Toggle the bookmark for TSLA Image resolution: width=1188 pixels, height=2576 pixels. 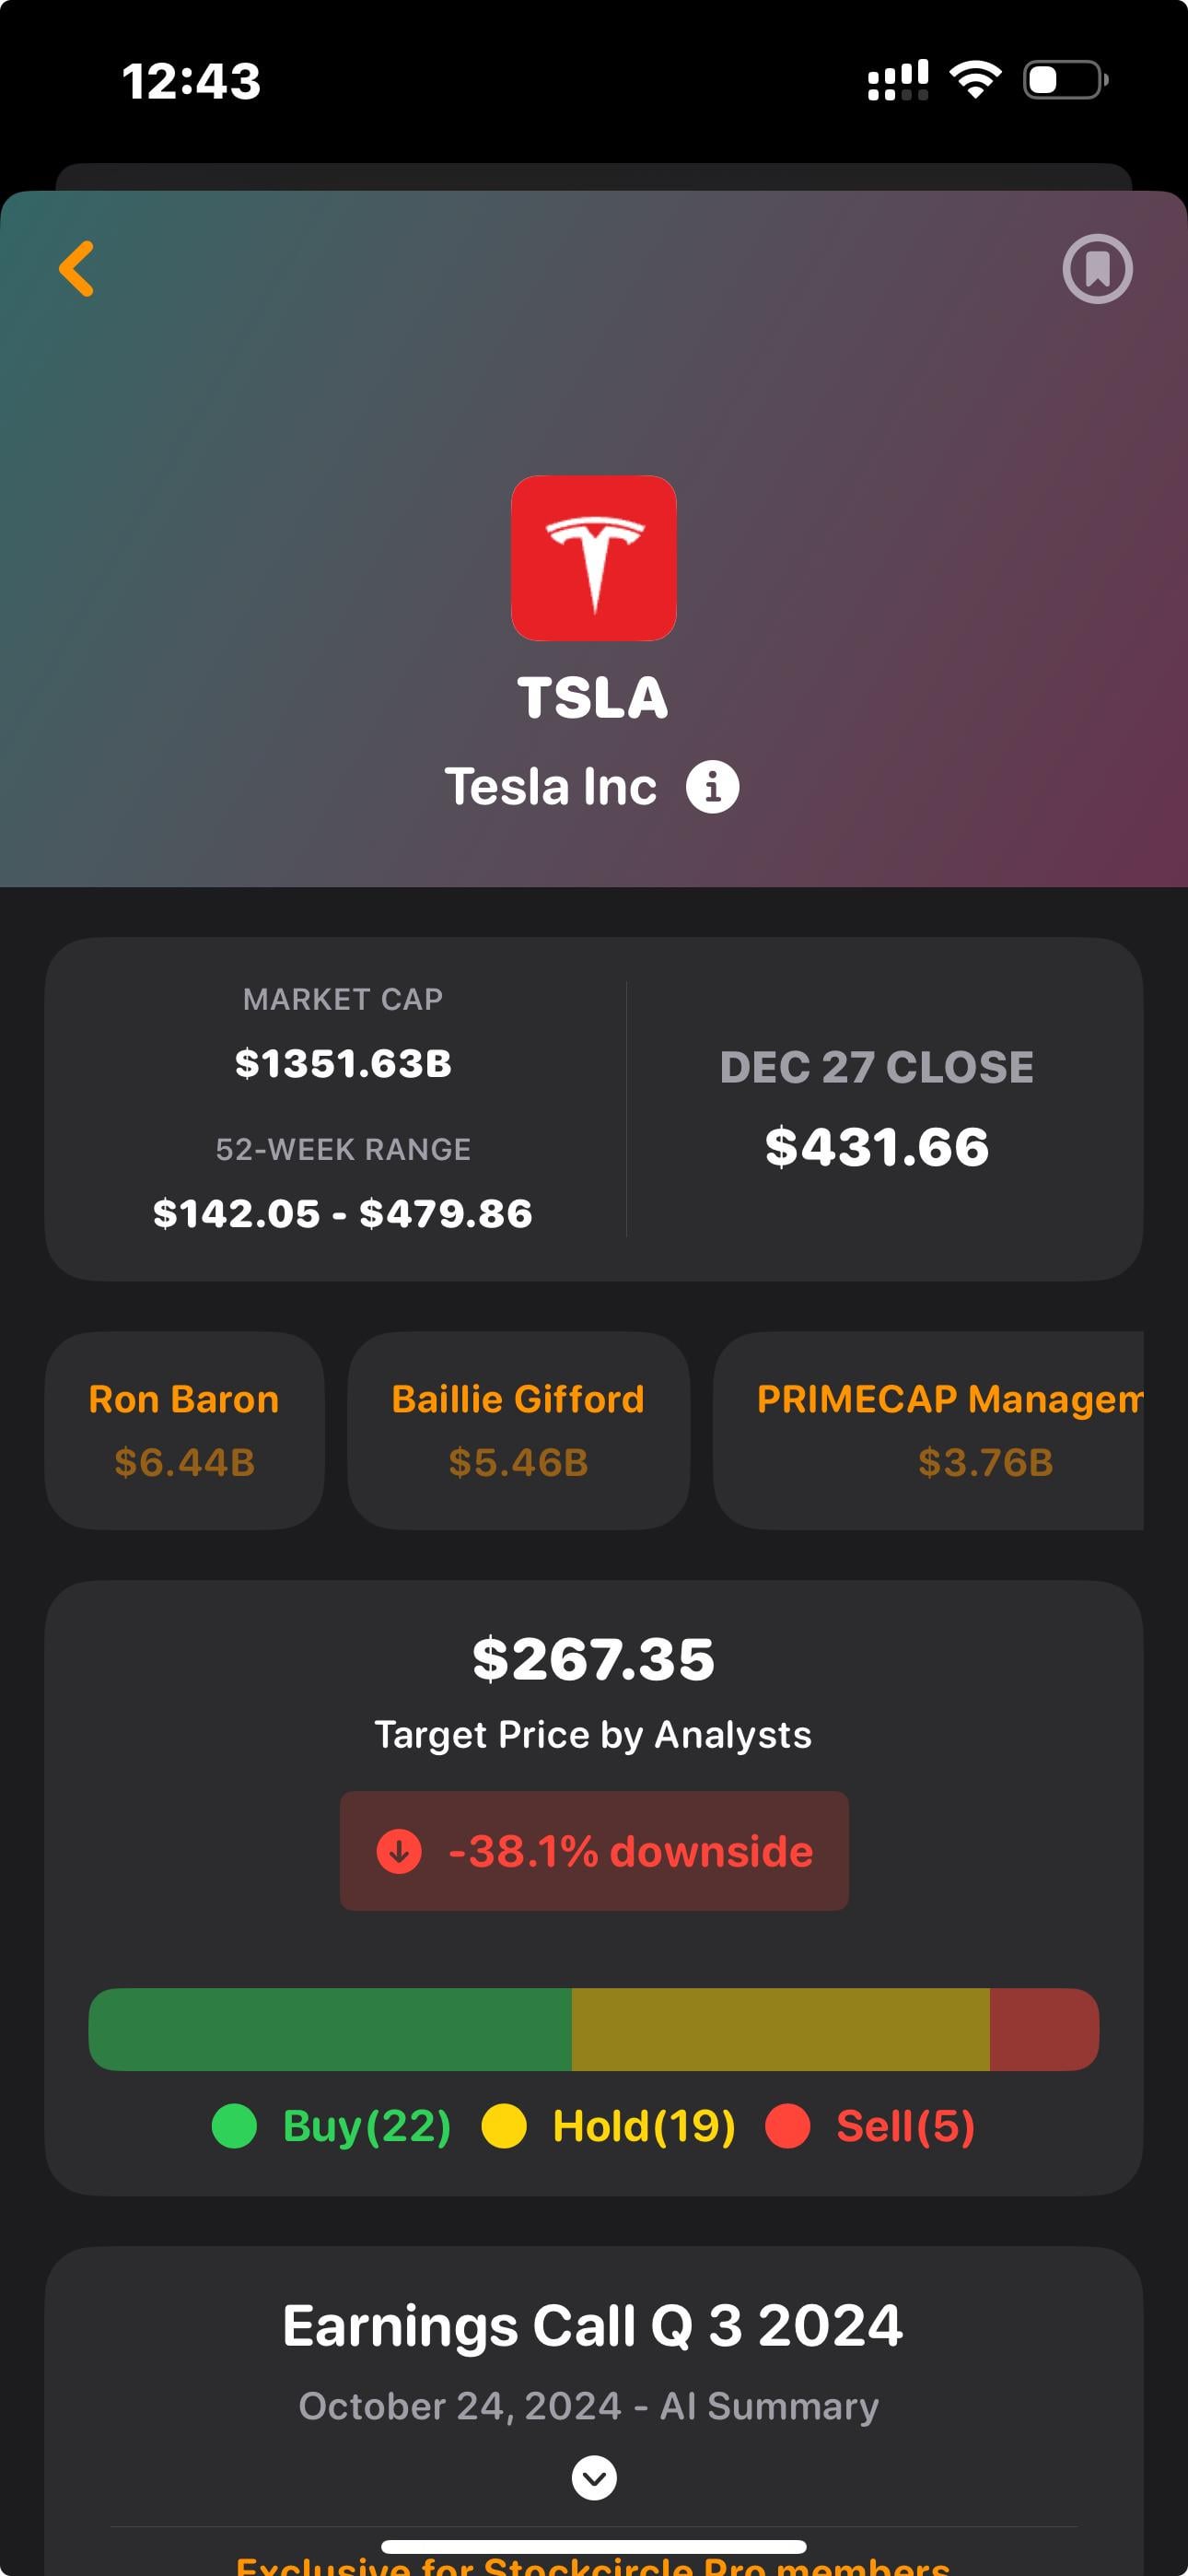tap(1097, 268)
